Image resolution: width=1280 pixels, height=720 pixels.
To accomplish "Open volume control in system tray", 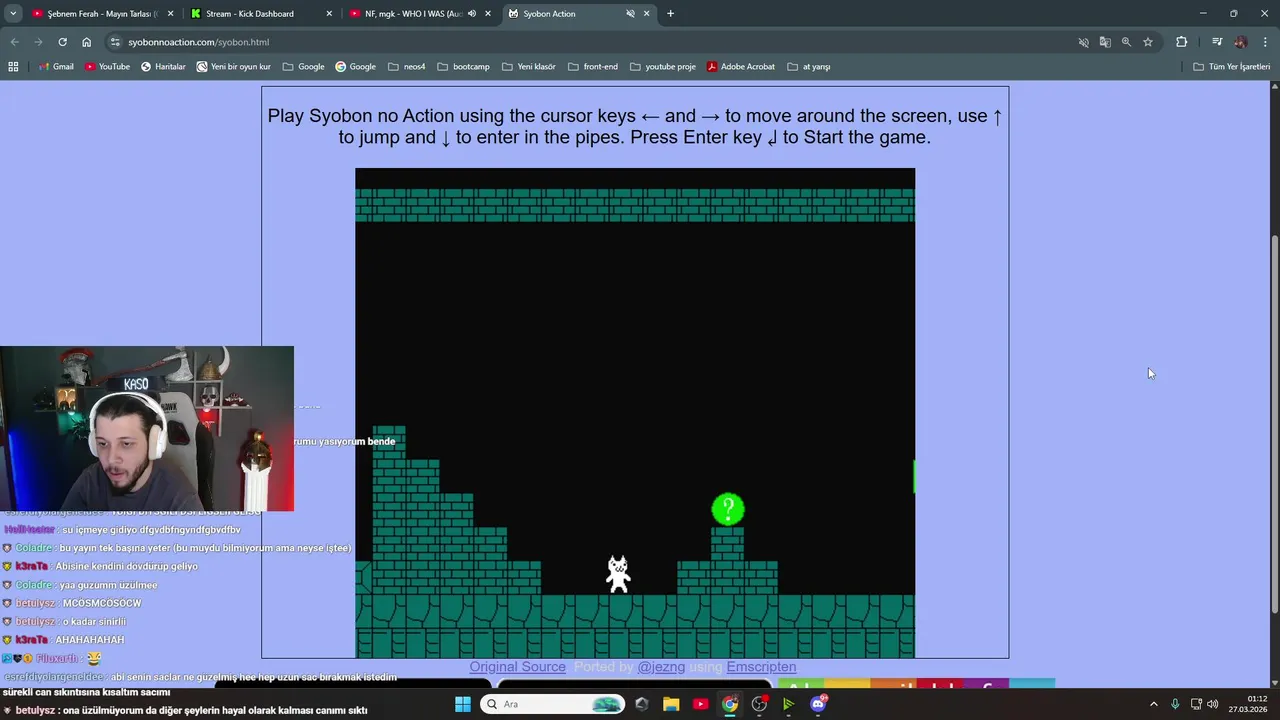I will pos(1212,704).
